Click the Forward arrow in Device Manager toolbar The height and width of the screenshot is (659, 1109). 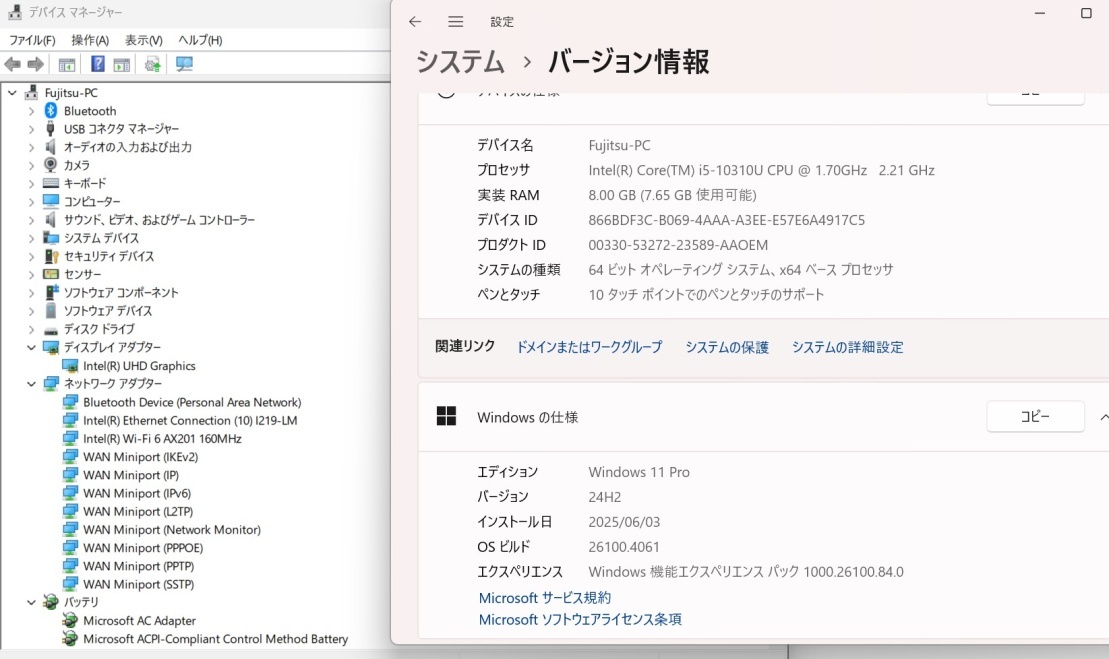[35, 64]
